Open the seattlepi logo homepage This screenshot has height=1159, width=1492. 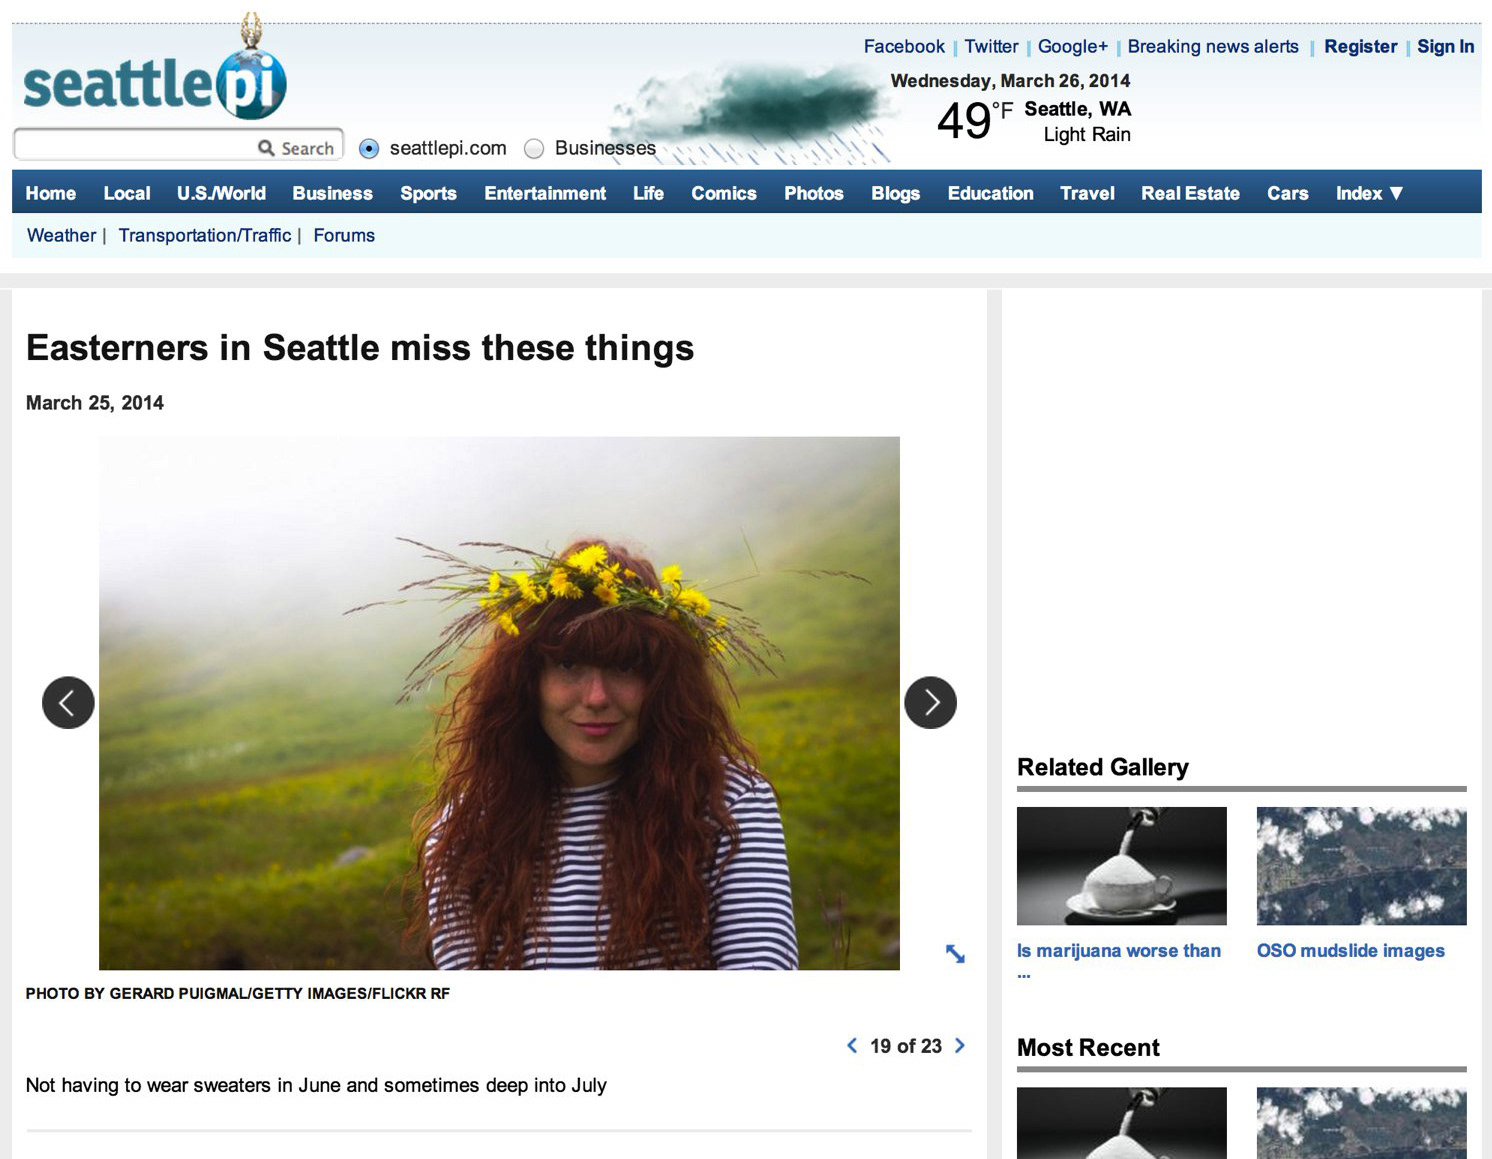tap(154, 75)
